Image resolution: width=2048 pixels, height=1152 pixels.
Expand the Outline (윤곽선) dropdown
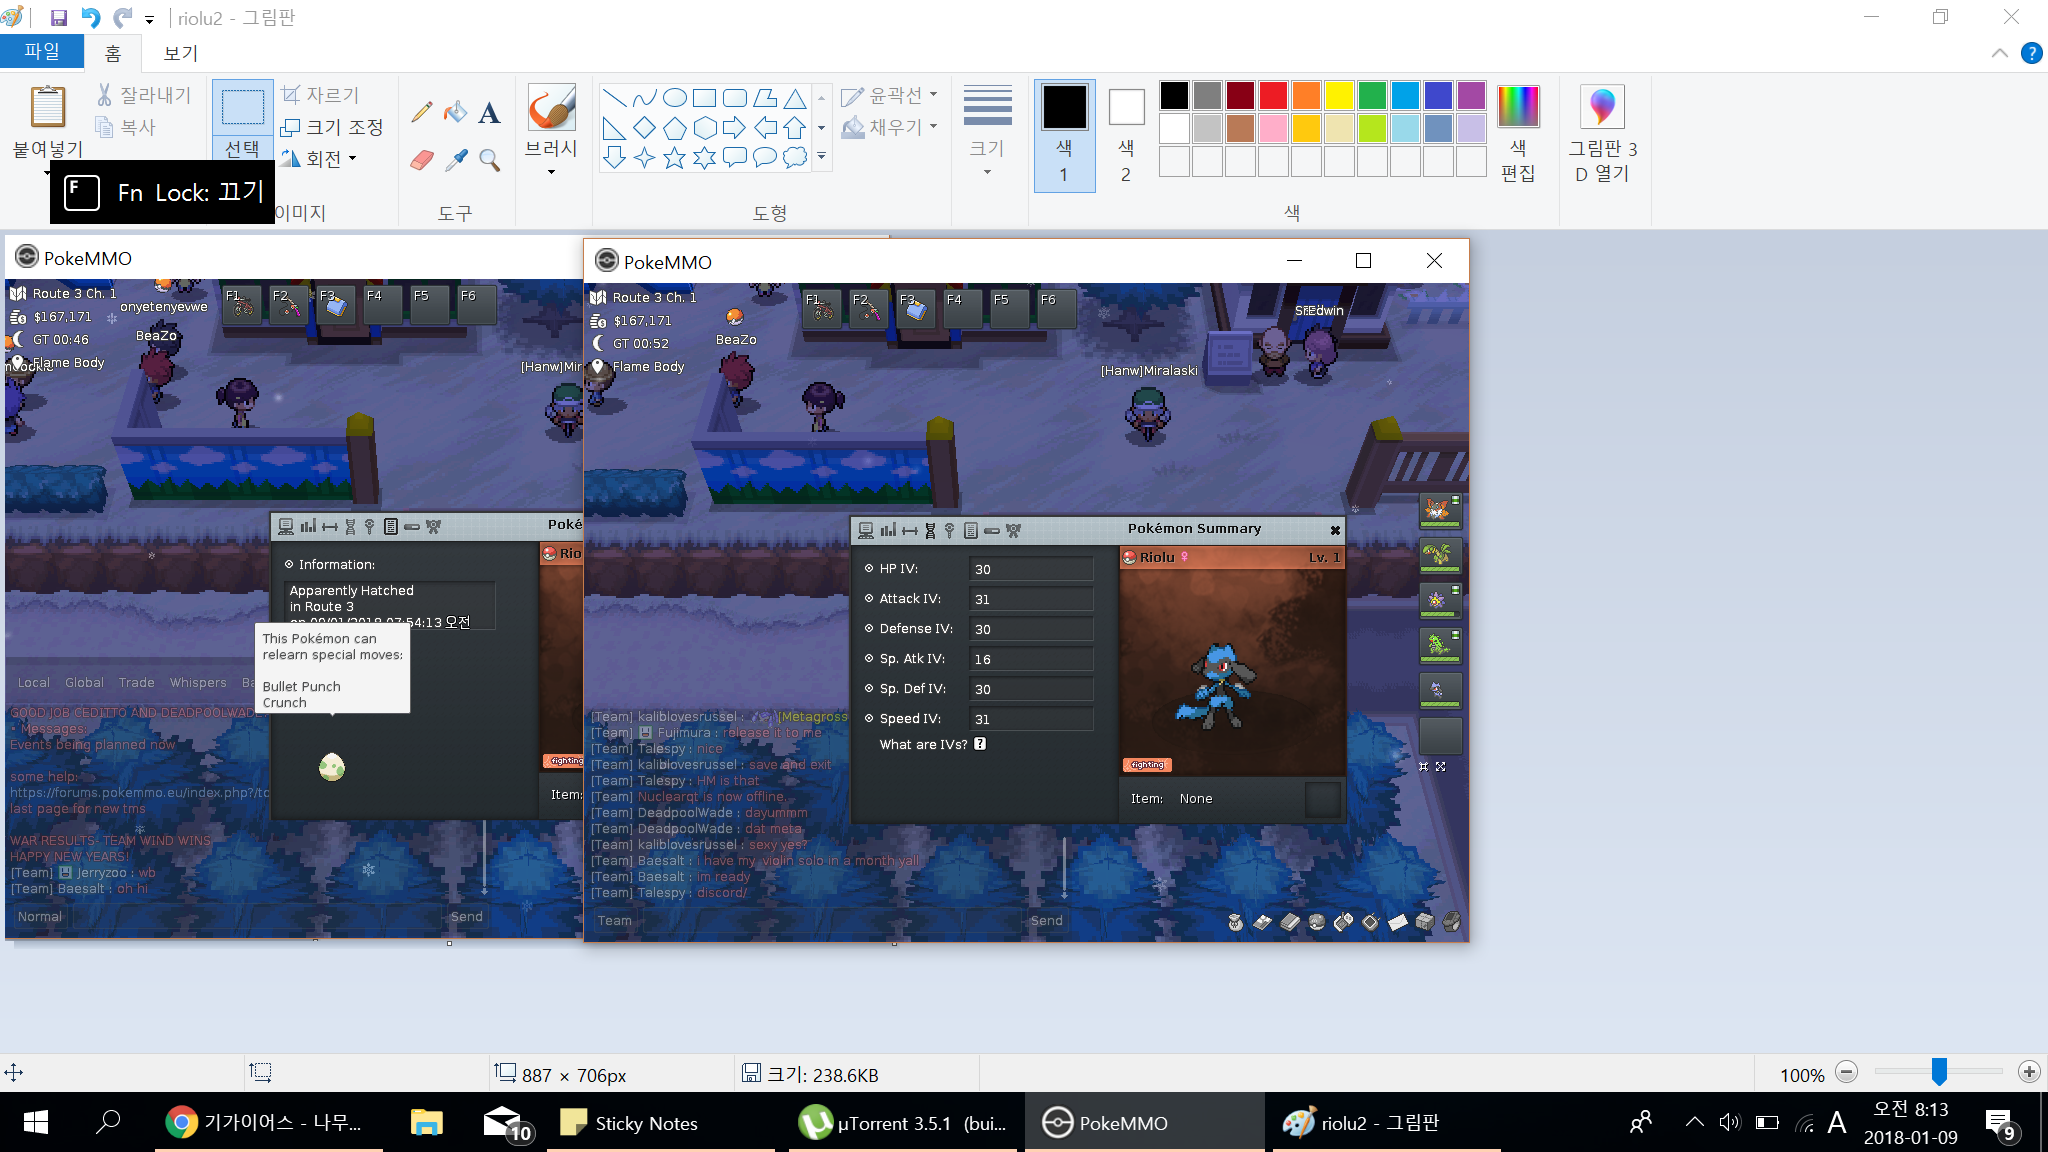[x=890, y=96]
